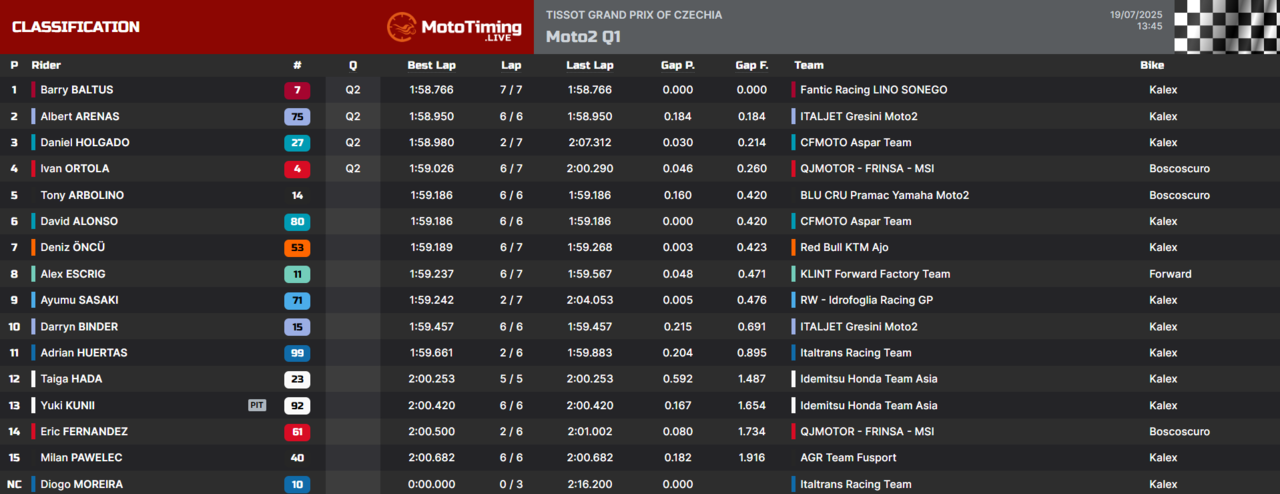Screen dimensions: 1280x494
Task: Click the Forward bike entry
Action: coord(1170,274)
